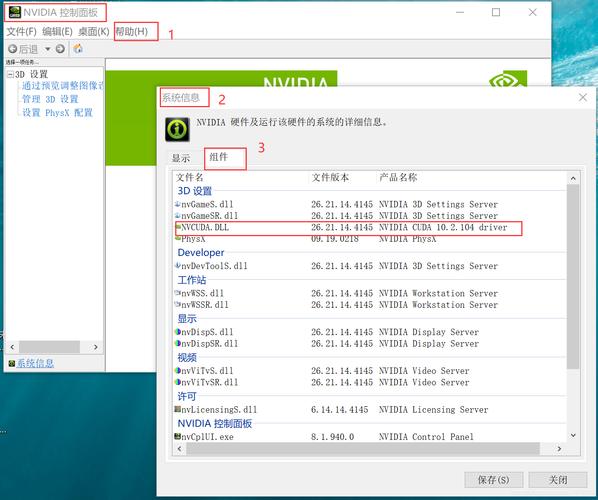Select the nvGameS.dll row
Screen dimensions: 598x500
370,204
